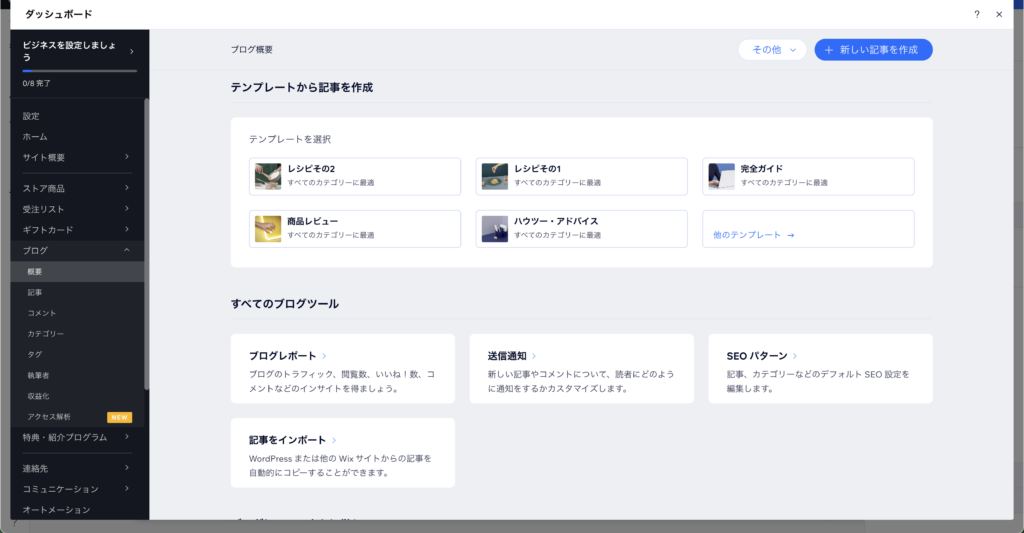Screen dimensions: 1024x533
Task: Click the sidebar vertical scrollbar
Action: [146, 244]
